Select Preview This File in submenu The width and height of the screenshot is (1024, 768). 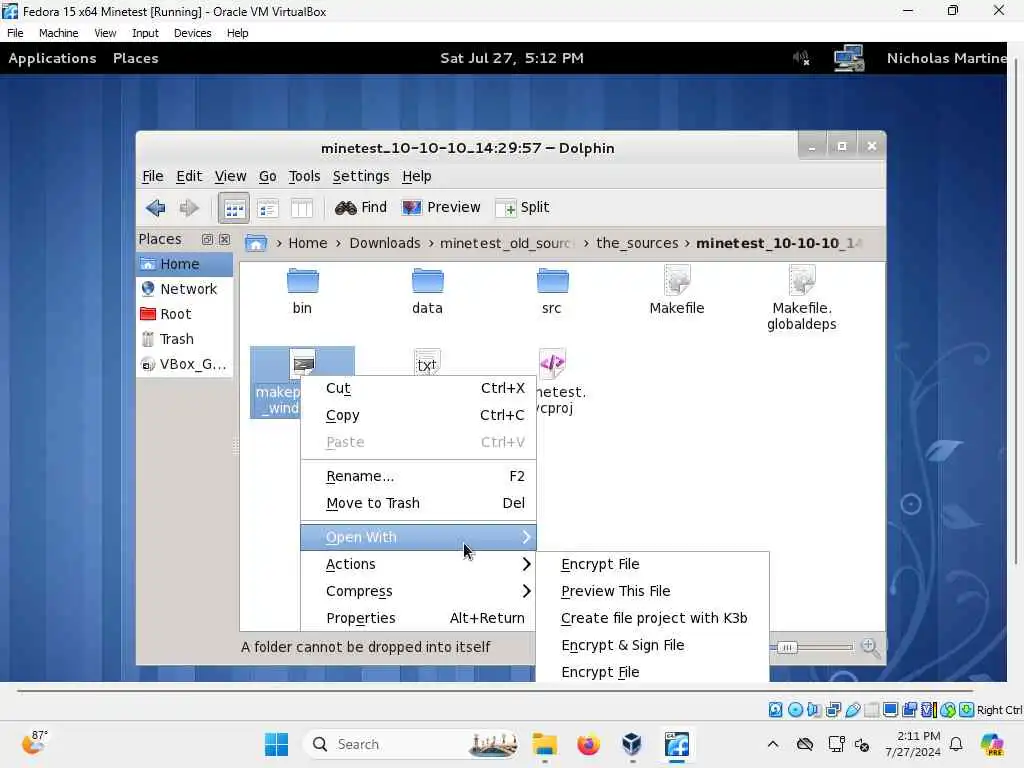[652, 591]
